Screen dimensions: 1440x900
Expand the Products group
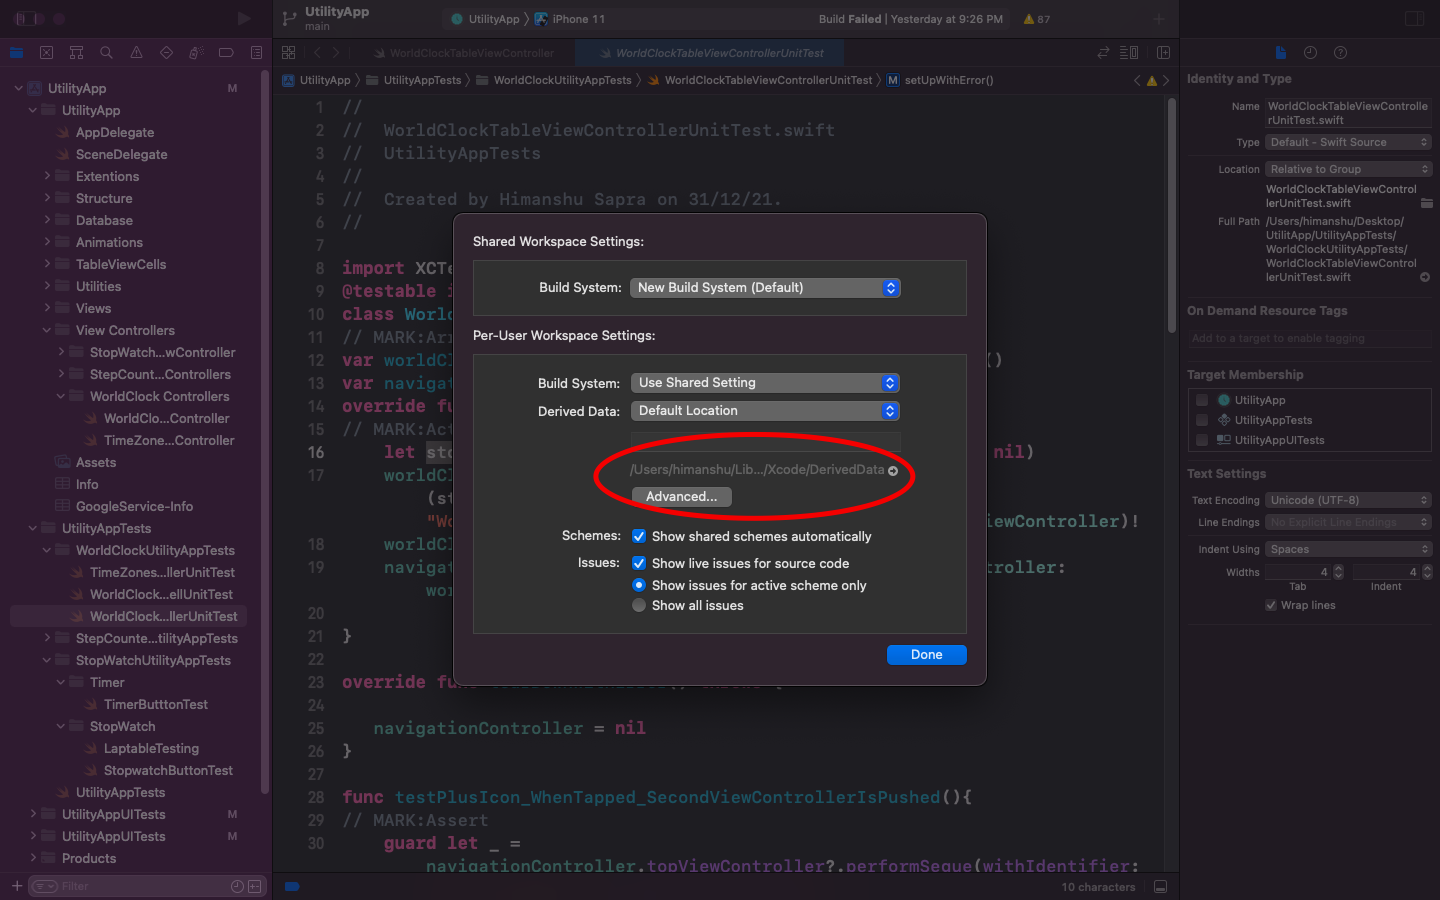point(33,859)
